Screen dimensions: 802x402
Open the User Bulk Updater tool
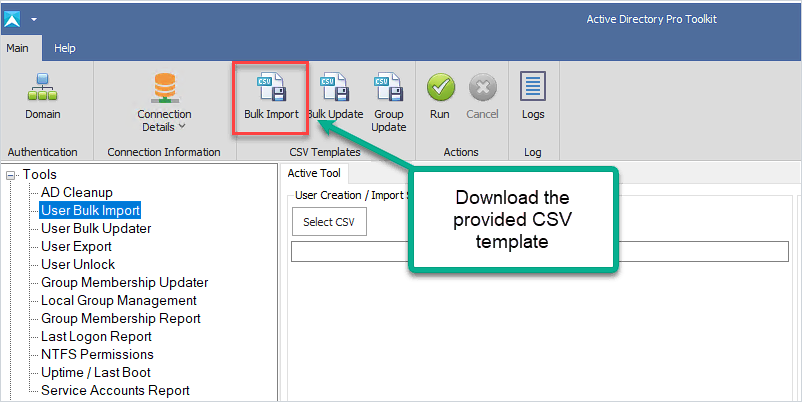click(x=96, y=229)
